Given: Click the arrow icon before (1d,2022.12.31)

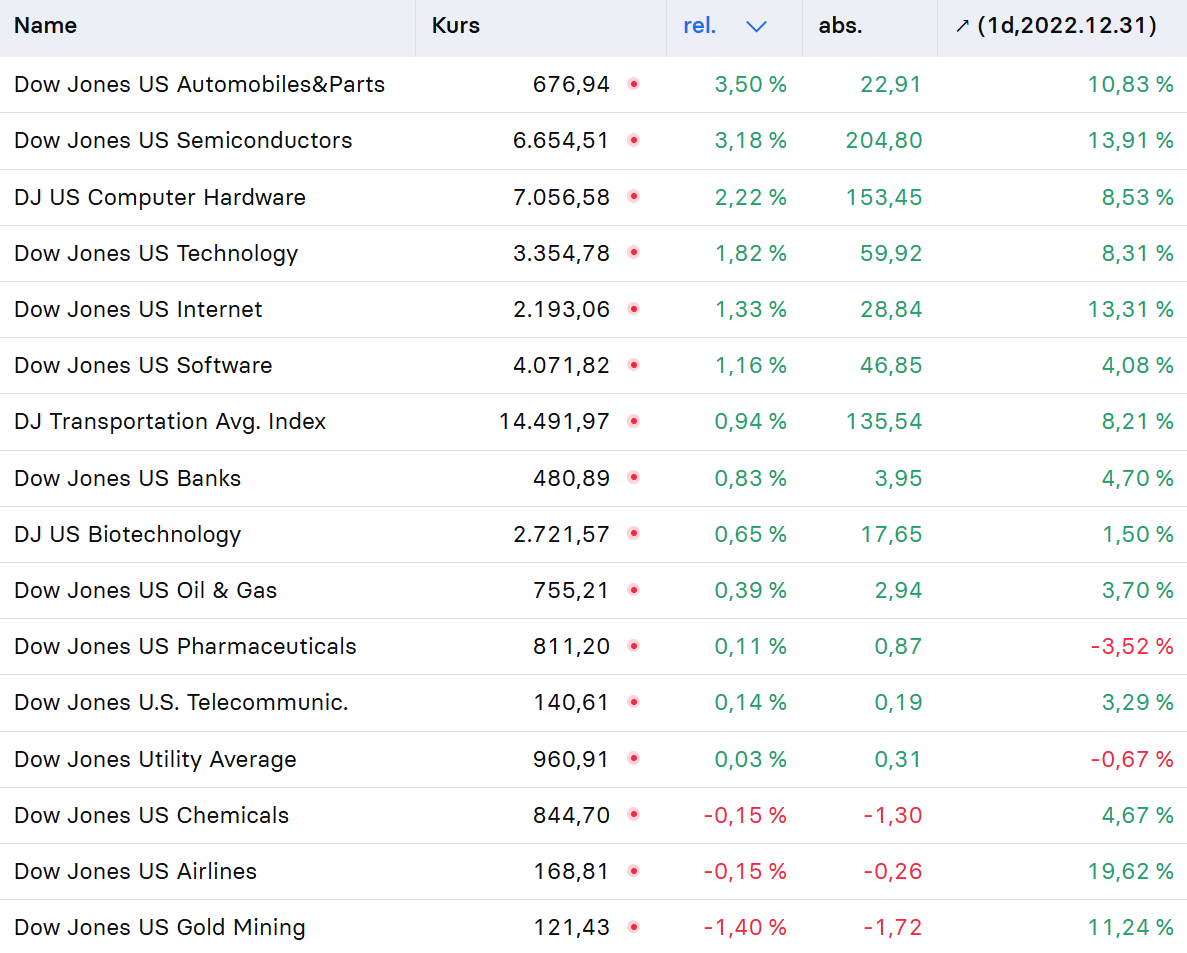Looking at the screenshot, I should tap(962, 26).
